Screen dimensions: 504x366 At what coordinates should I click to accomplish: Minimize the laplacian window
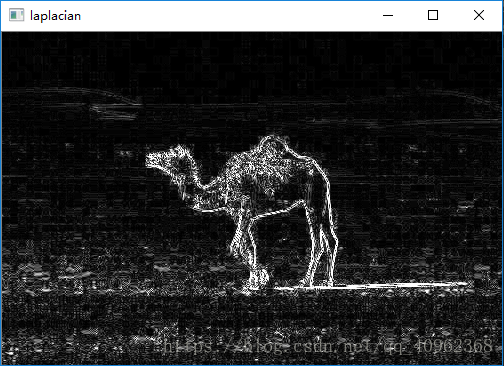(x=388, y=15)
